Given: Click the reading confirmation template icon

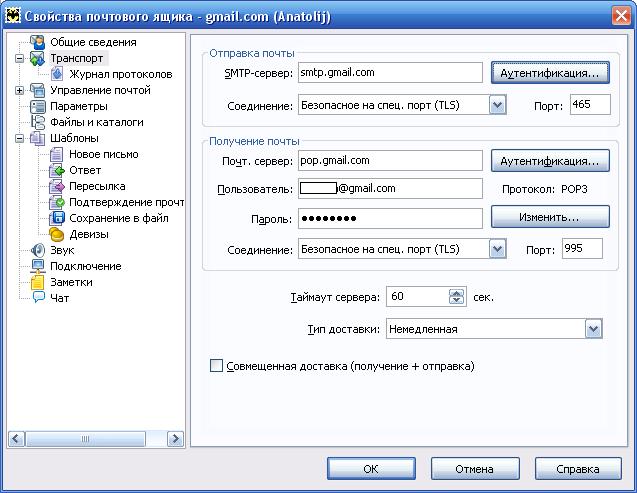Looking at the screenshot, I should point(57,202).
